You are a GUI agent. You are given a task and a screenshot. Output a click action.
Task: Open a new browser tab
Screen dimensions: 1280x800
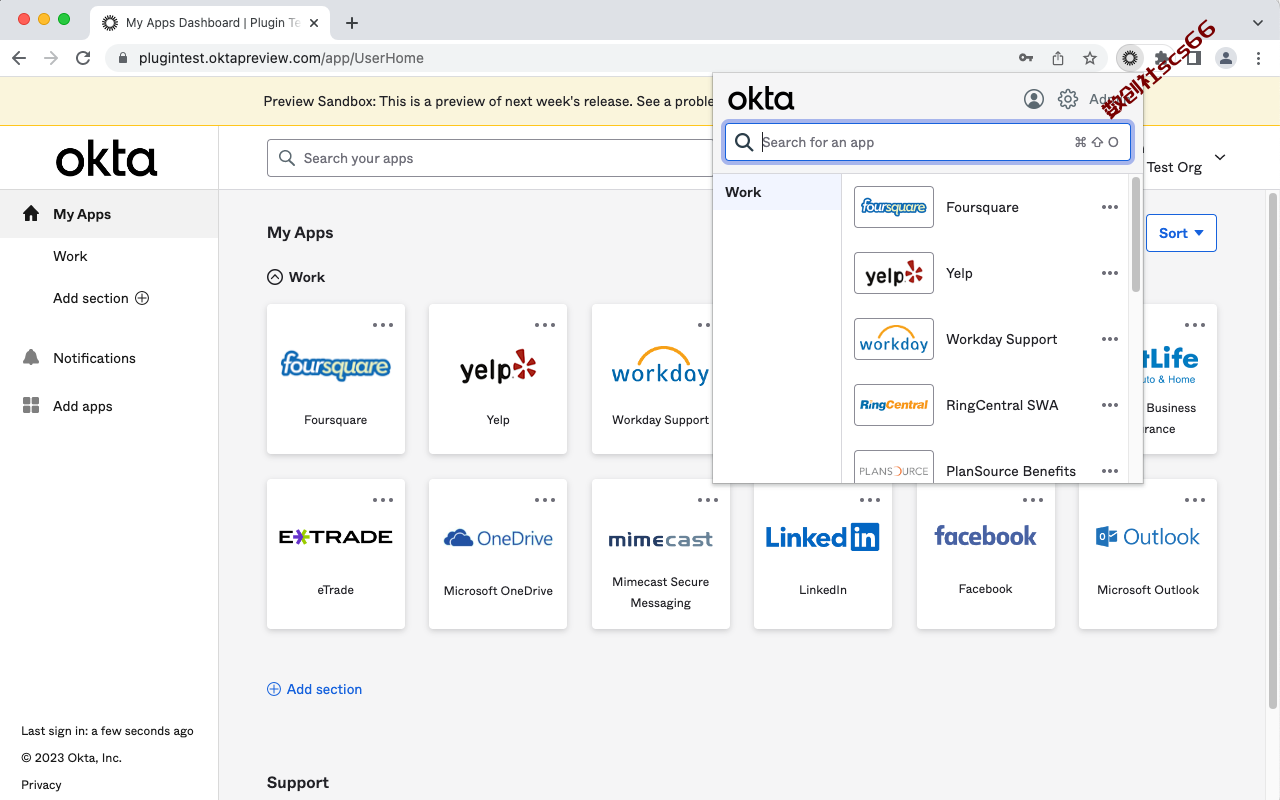(352, 22)
